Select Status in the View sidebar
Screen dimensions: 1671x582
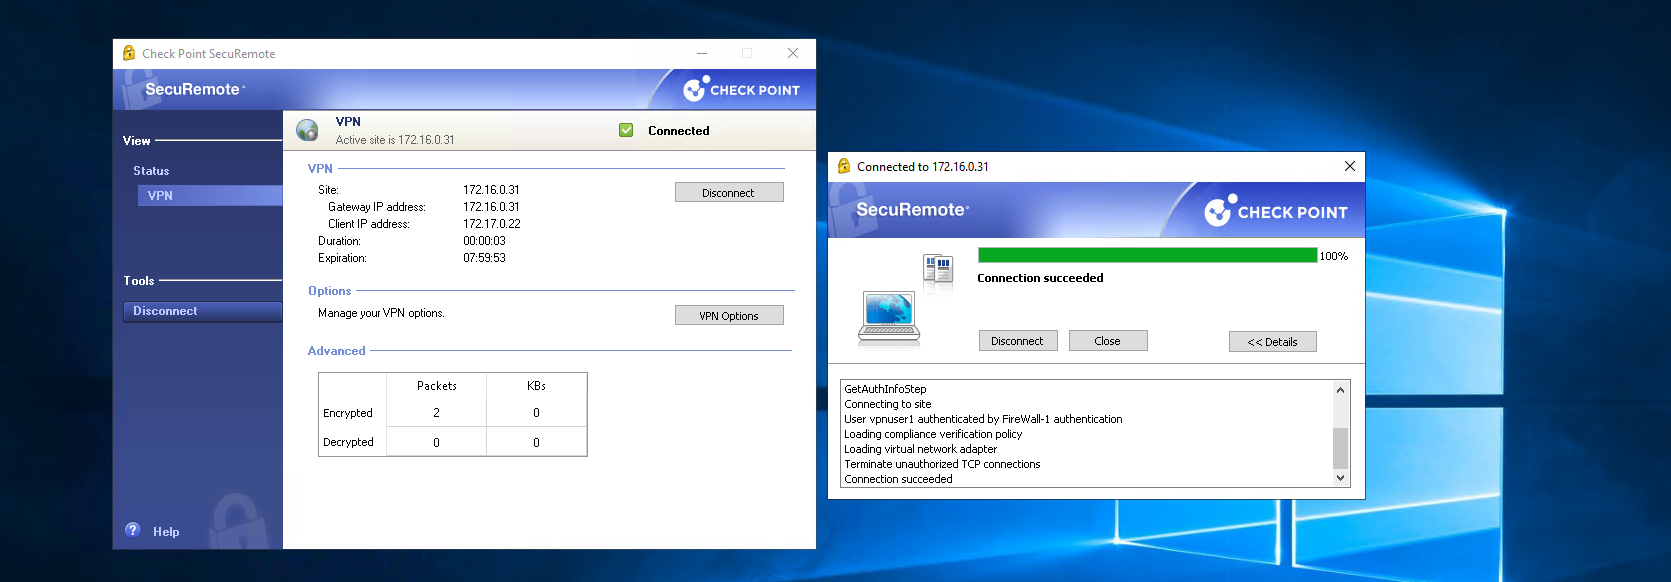coord(151,171)
